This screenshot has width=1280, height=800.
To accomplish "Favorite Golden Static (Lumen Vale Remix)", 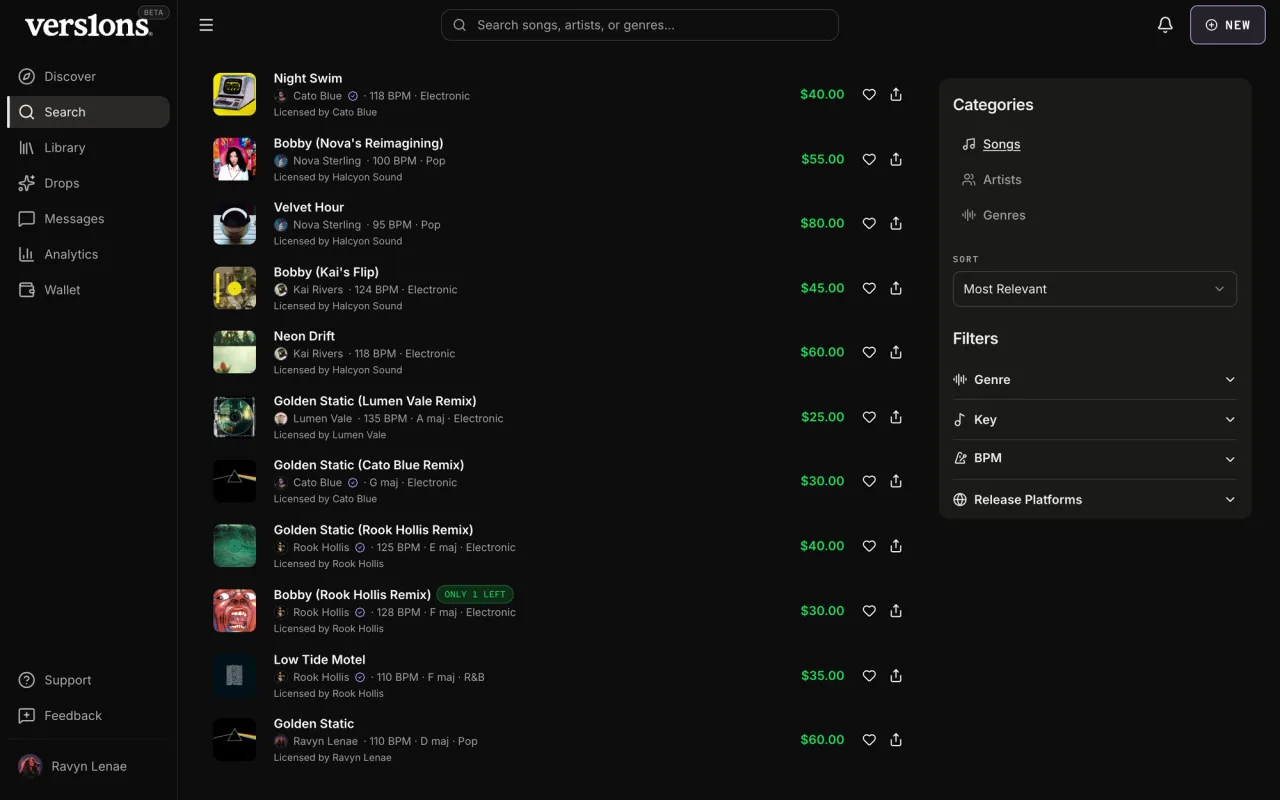I will [x=869, y=417].
